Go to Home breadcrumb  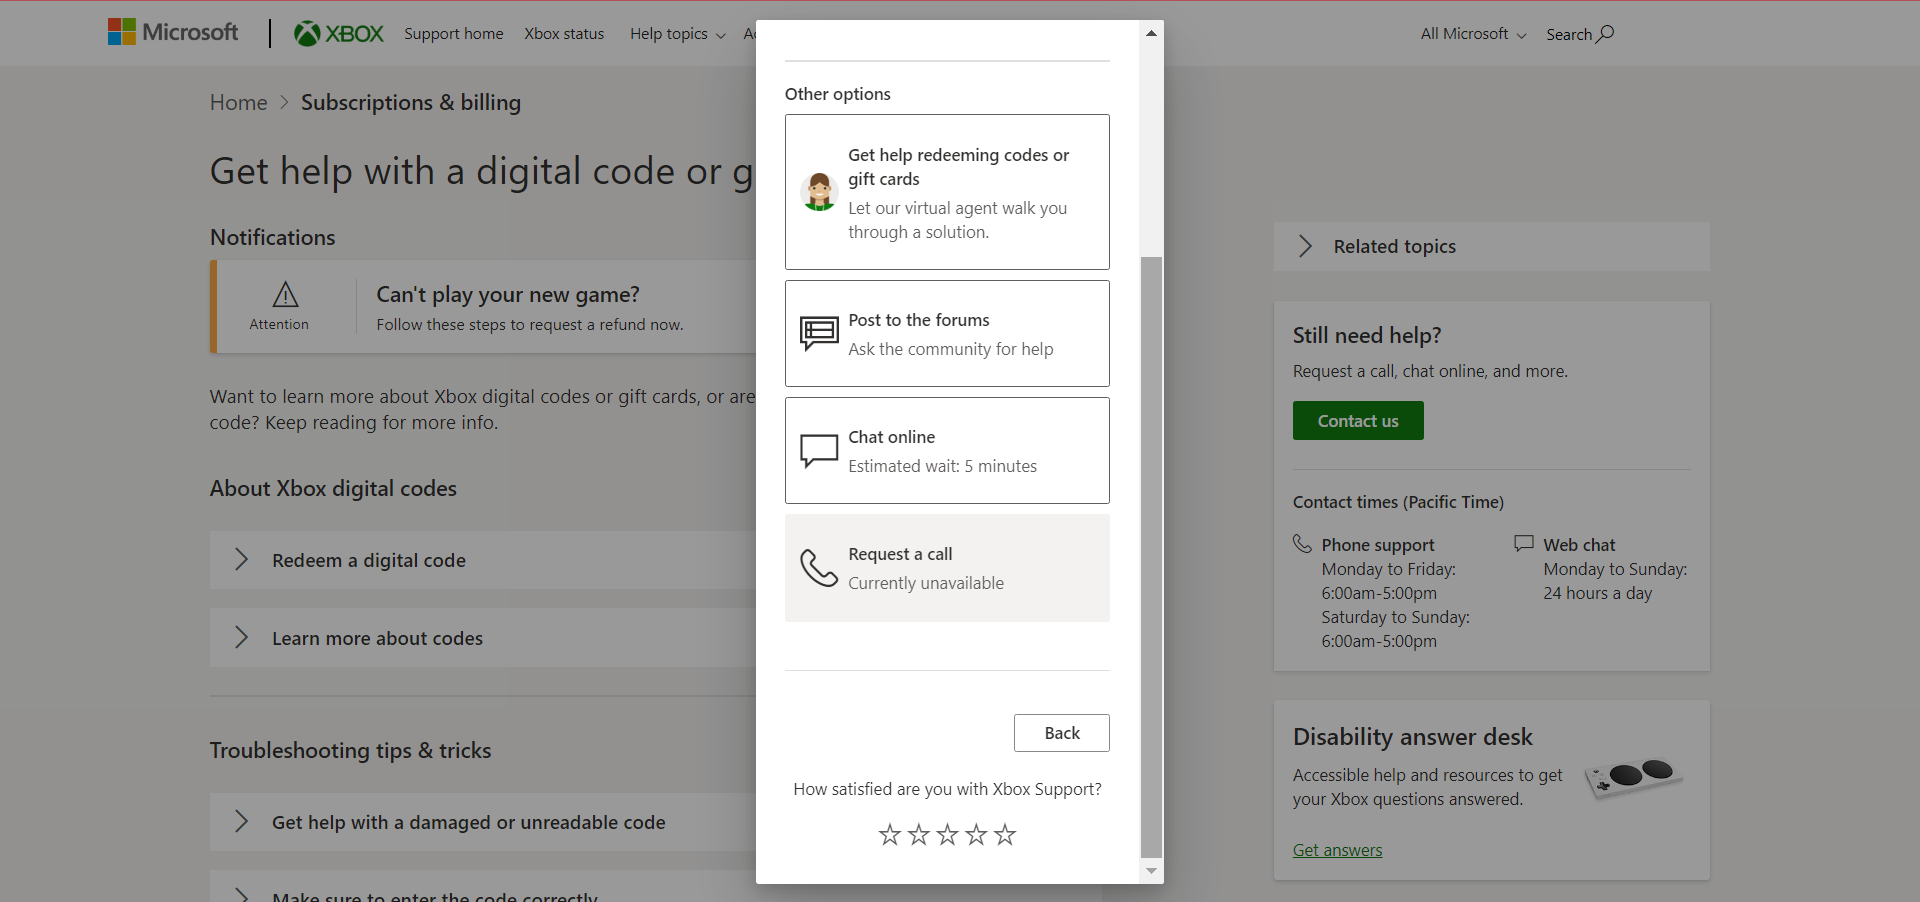[239, 102]
